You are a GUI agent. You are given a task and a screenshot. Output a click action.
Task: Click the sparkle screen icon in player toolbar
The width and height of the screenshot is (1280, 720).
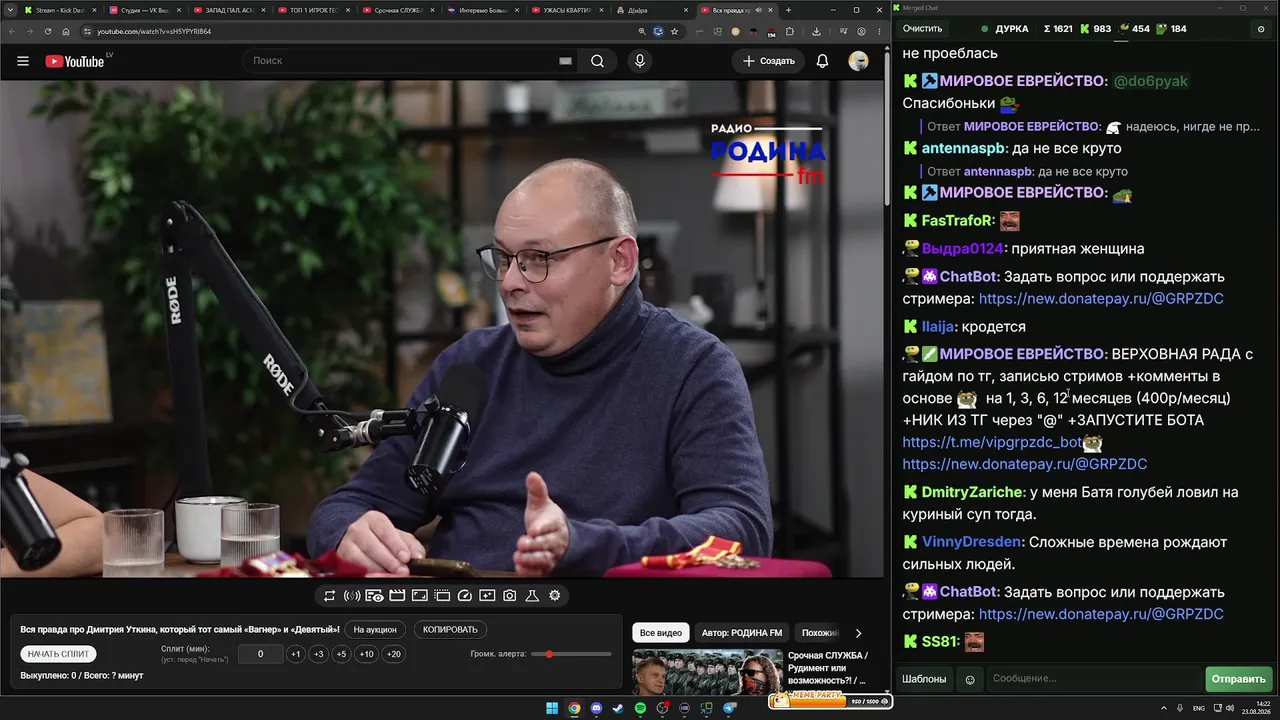click(487, 596)
